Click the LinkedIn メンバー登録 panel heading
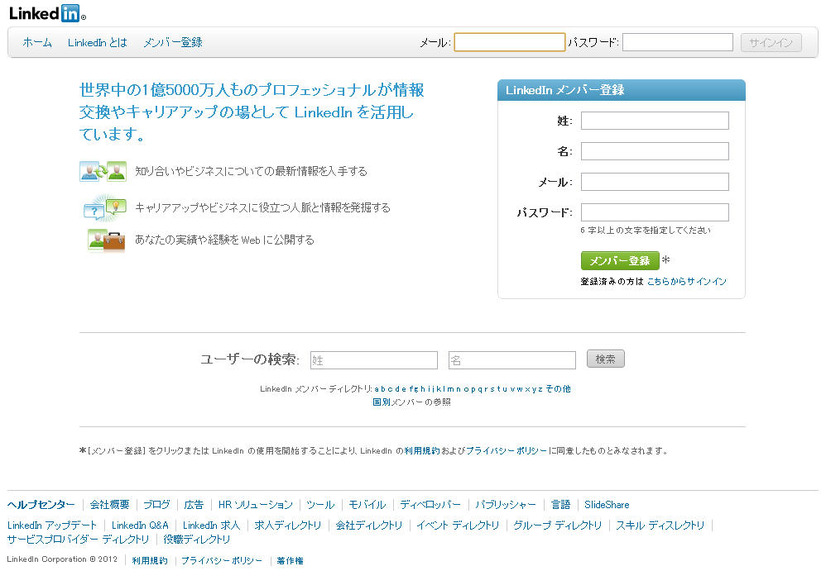The height and width of the screenshot is (585, 826). [x=565, y=90]
